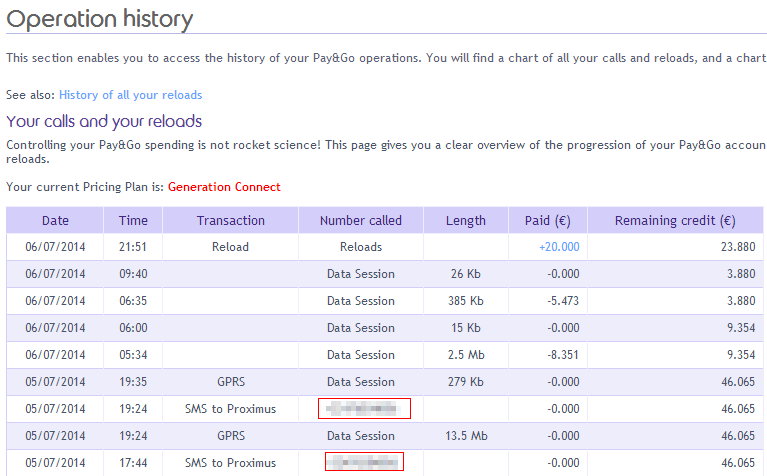This screenshot has width=767, height=476.
Task: Click the Remaining credit (€) column header
Action: pos(675,220)
